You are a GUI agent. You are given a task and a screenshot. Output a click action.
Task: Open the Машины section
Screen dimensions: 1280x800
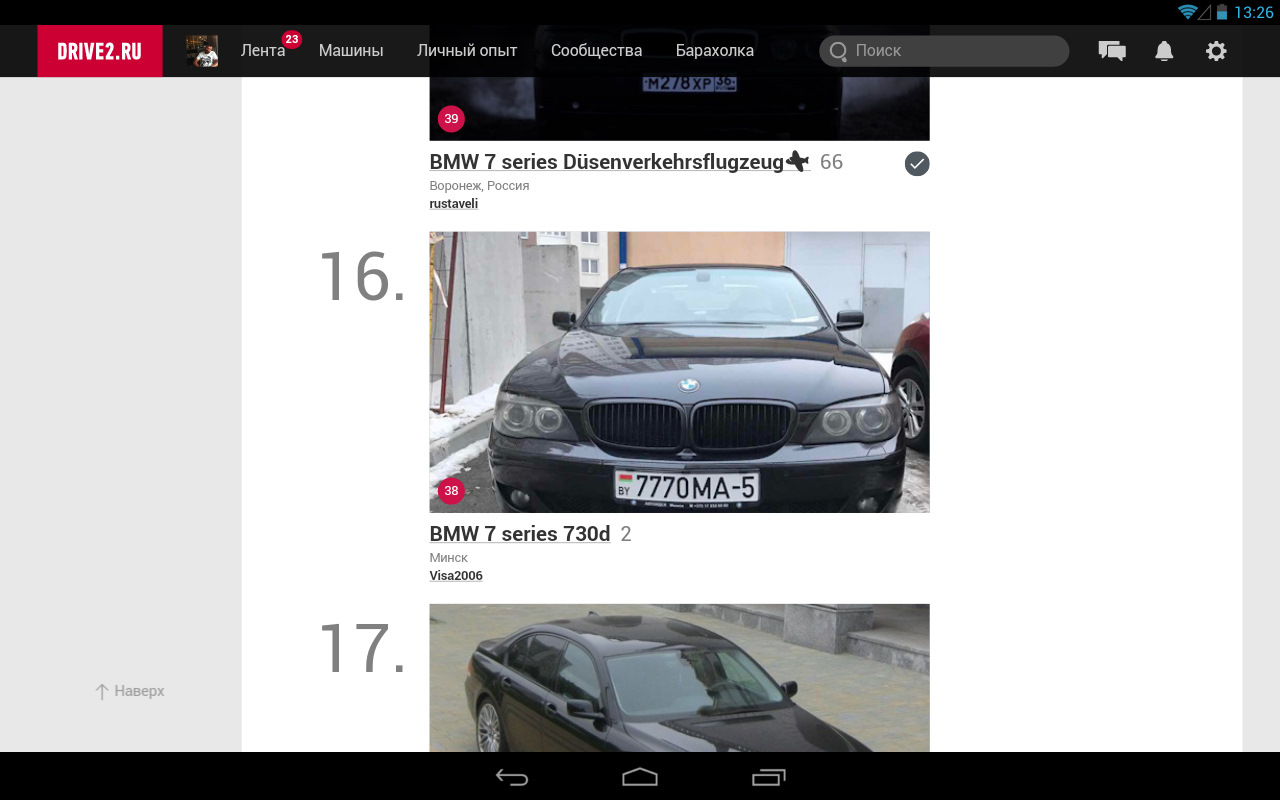tap(351, 50)
